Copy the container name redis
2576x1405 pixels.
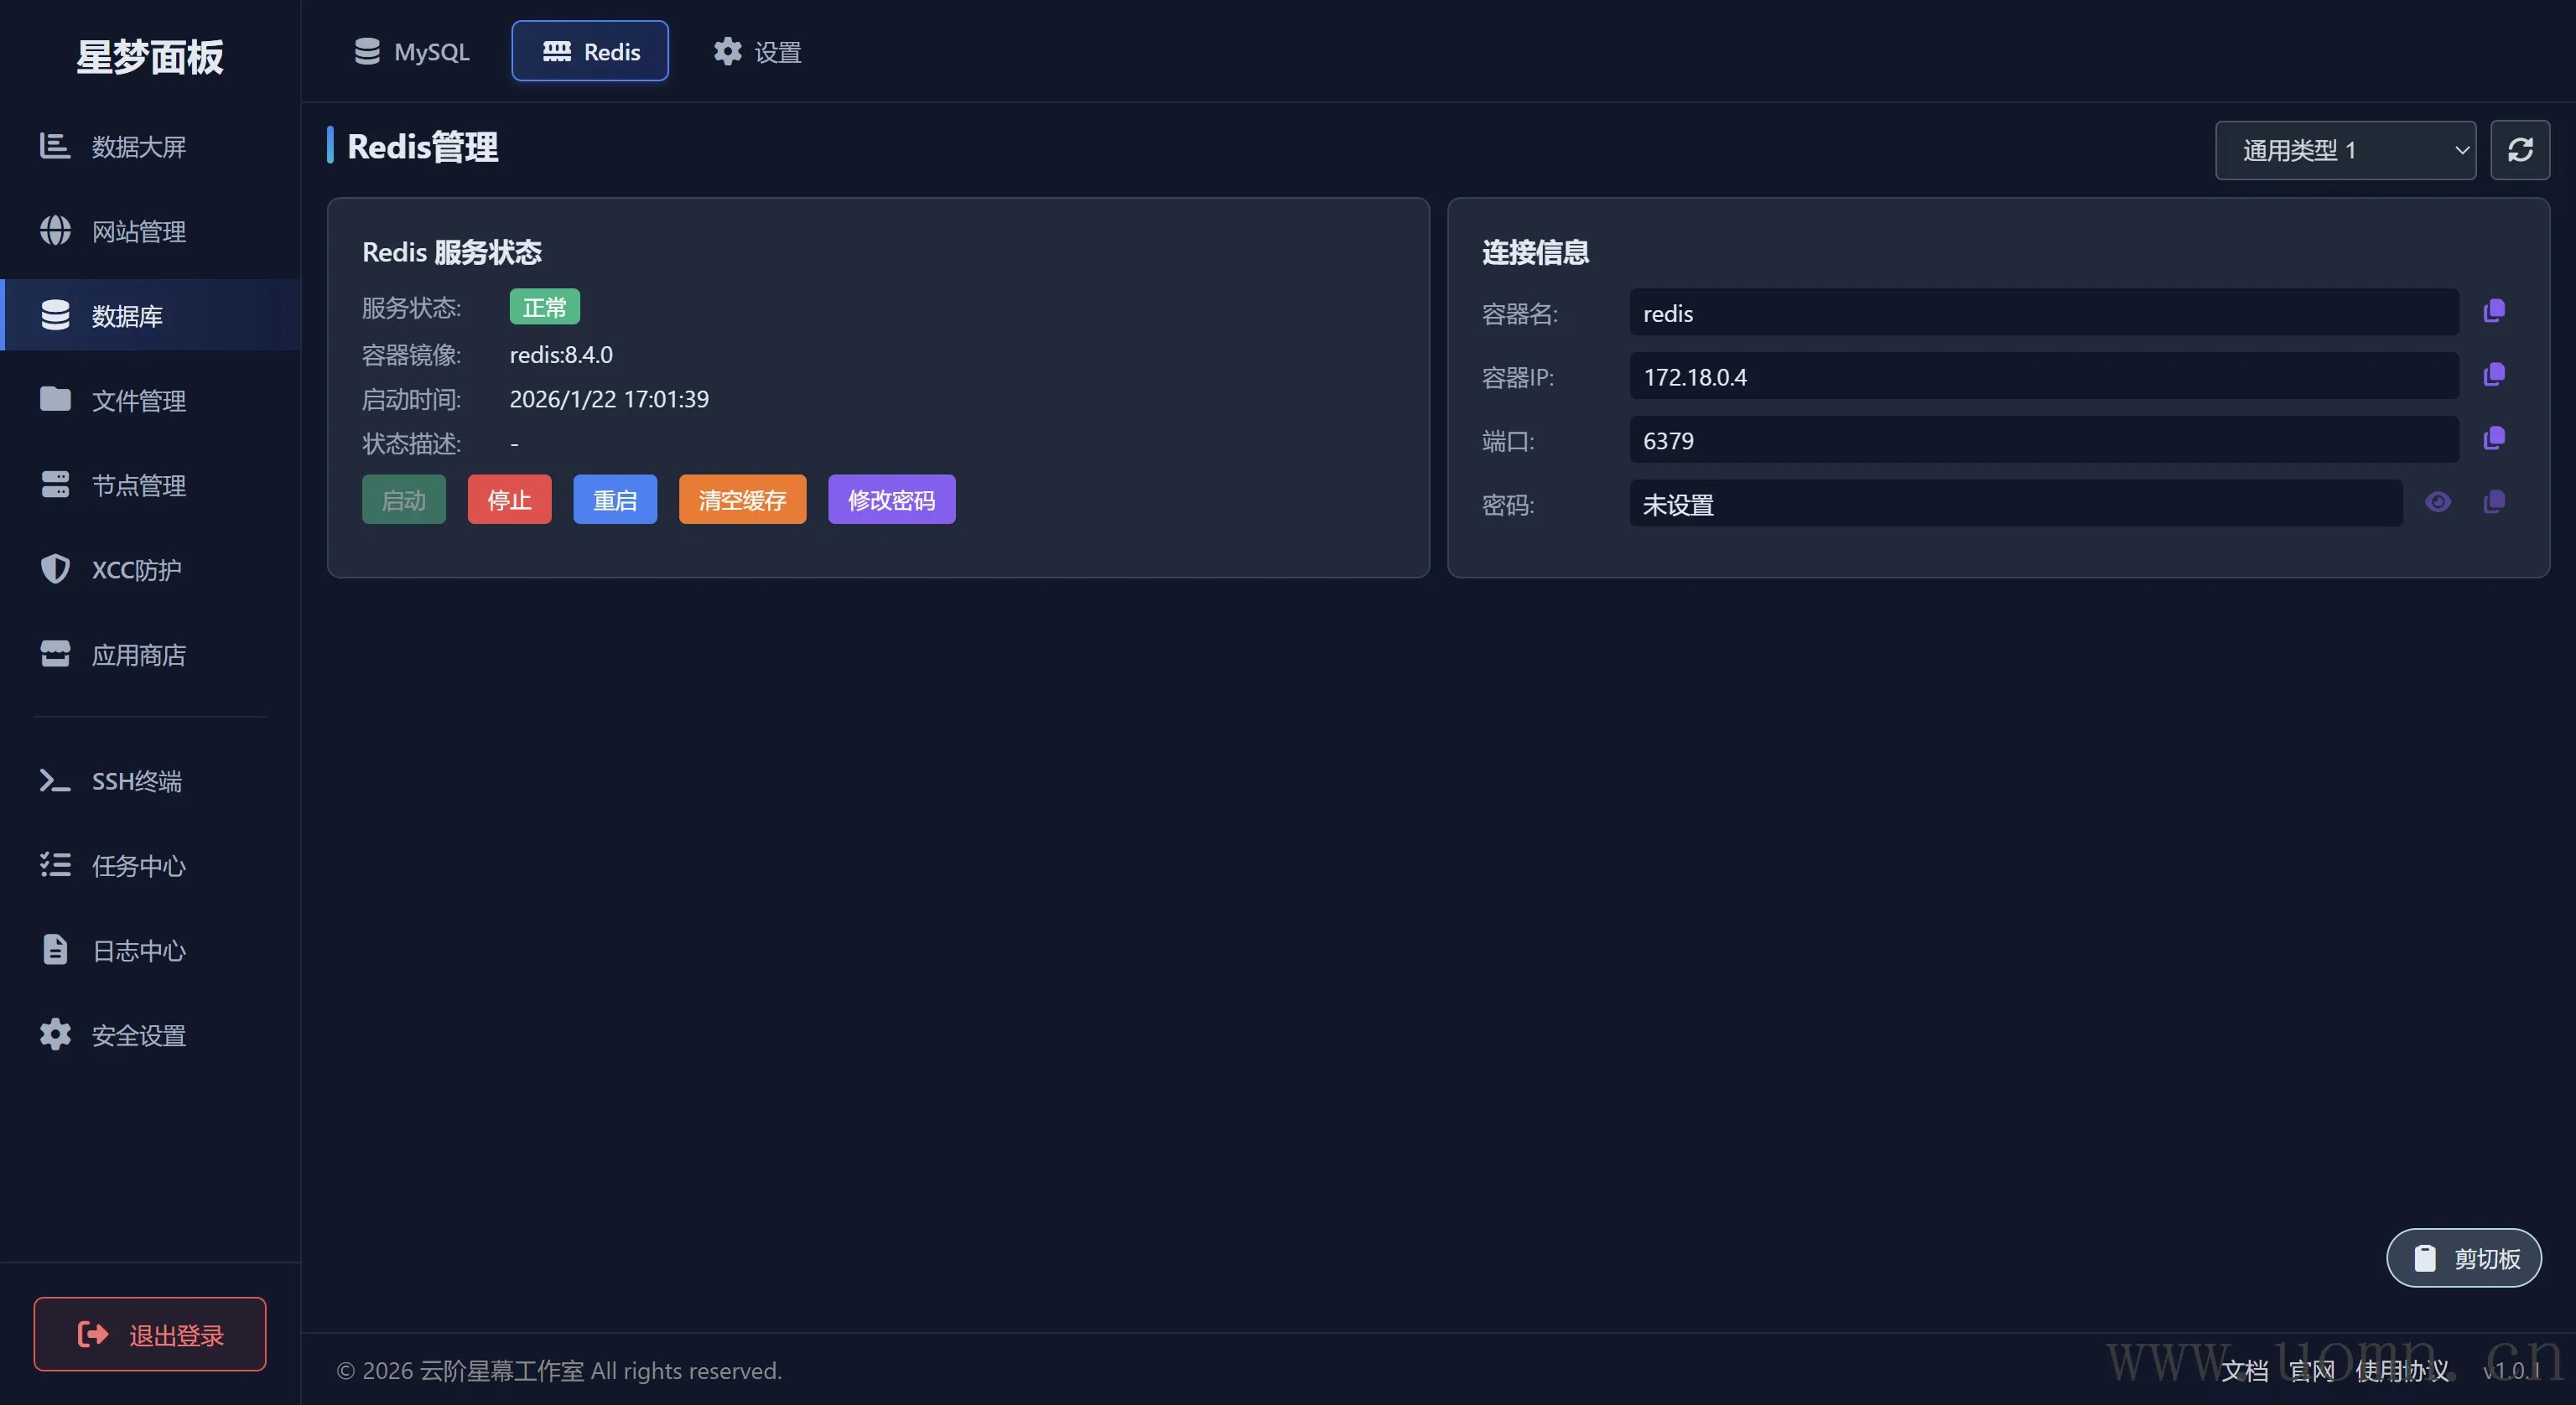click(x=2494, y=311)
